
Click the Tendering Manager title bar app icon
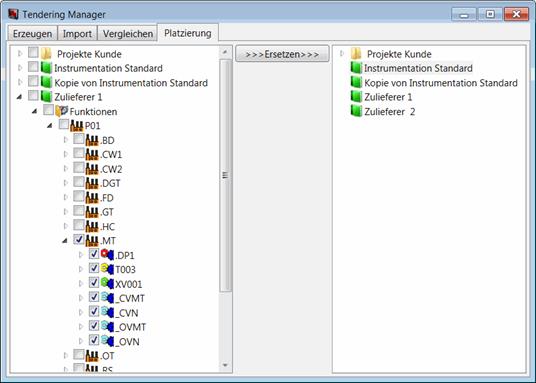click(13, 14)
